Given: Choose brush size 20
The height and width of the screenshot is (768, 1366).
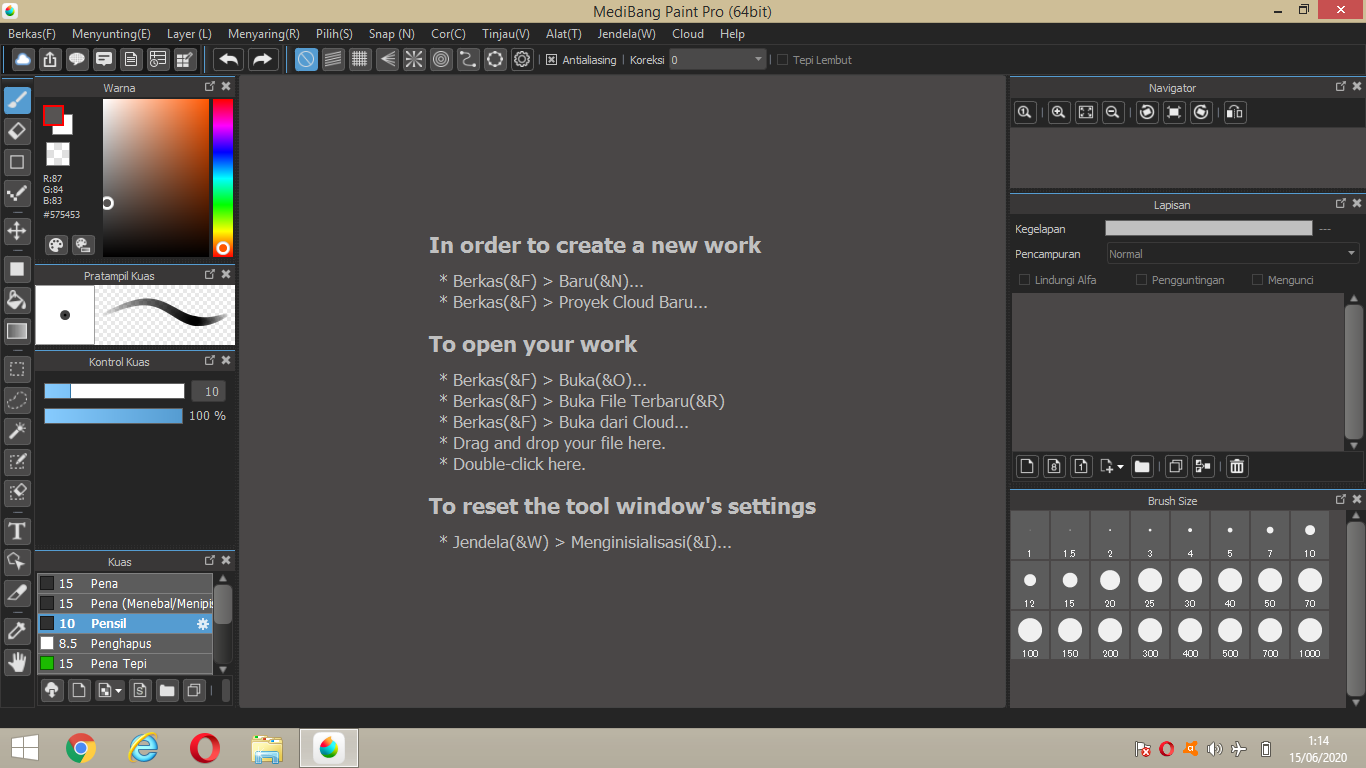Looking at the screenshot, I should pos(1110,585).
